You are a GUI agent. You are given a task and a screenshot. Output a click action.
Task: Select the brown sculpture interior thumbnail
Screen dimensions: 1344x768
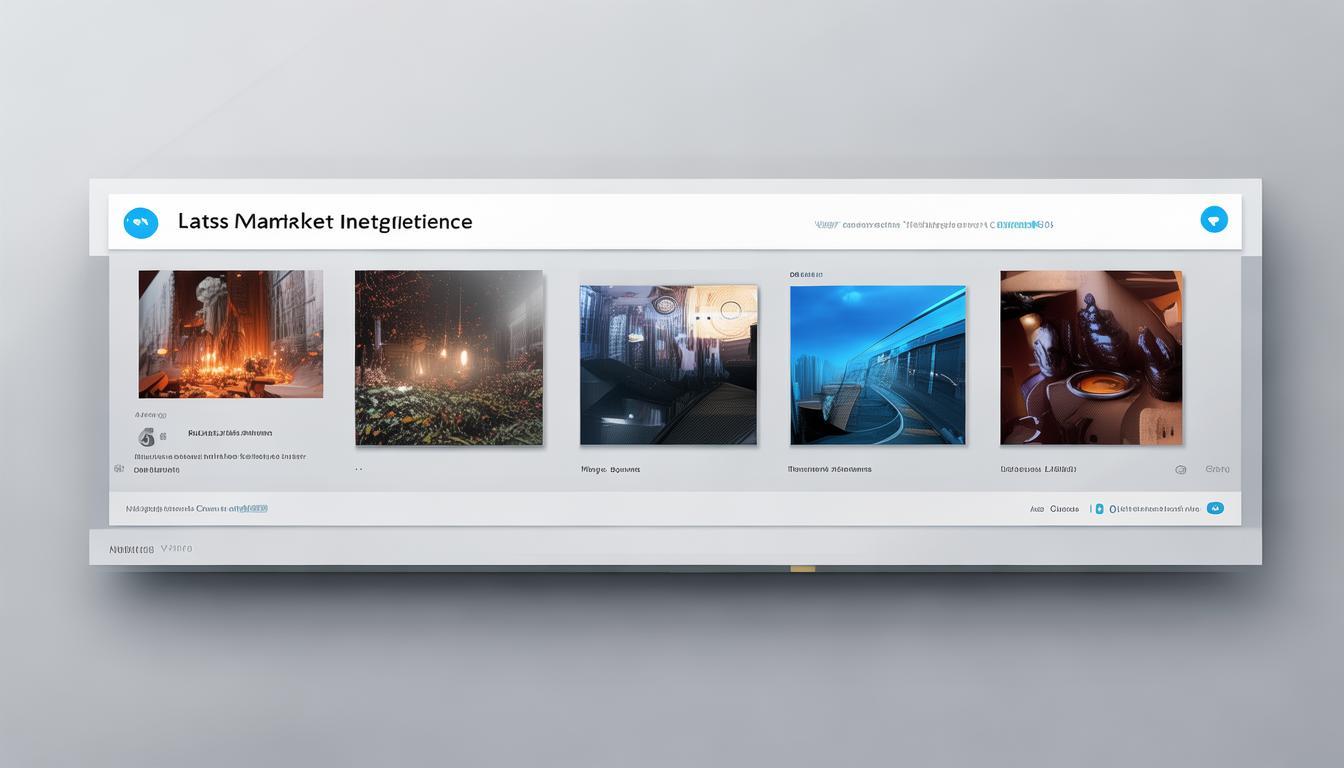[1091, 357]
